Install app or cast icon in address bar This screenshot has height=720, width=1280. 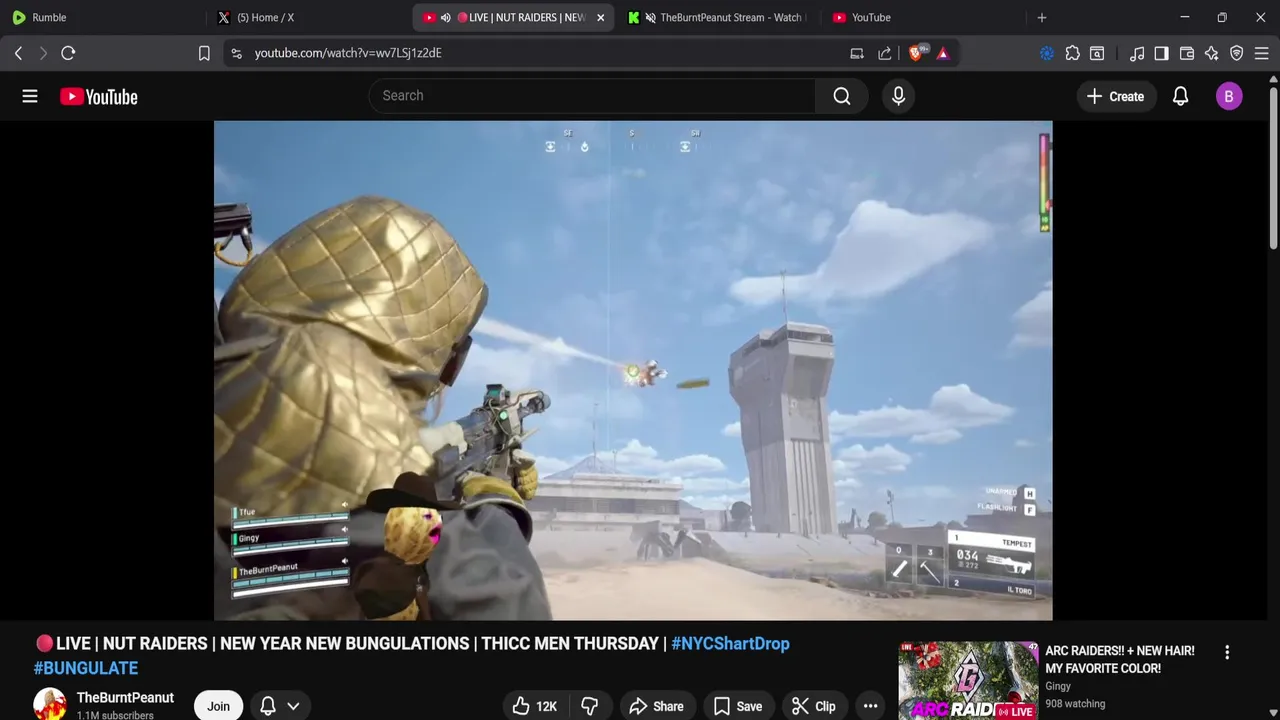click(x=857, y=53)
